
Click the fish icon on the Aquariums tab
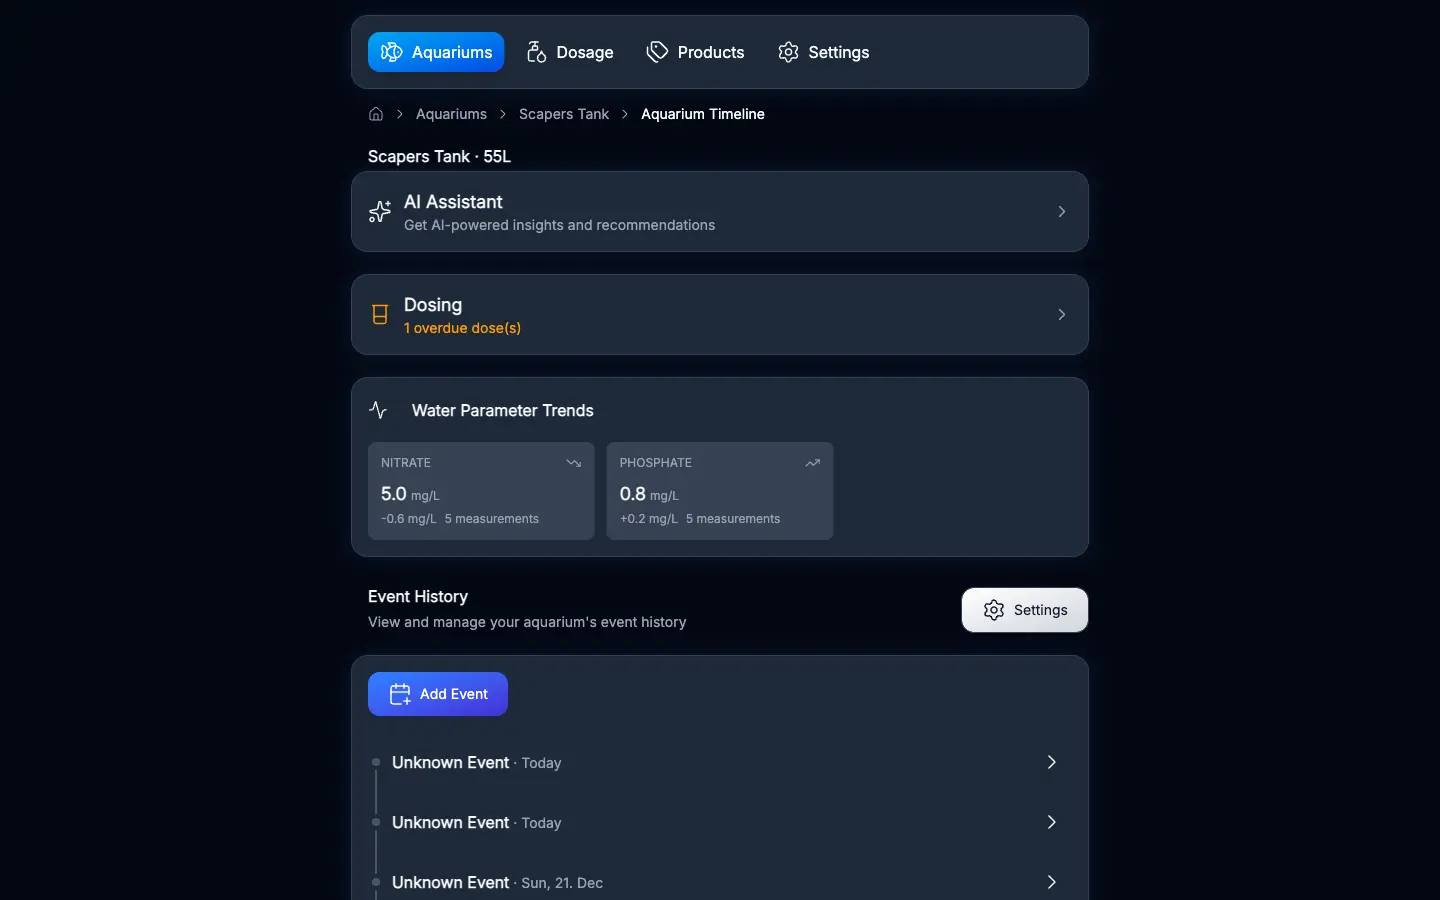click(390, 52)
